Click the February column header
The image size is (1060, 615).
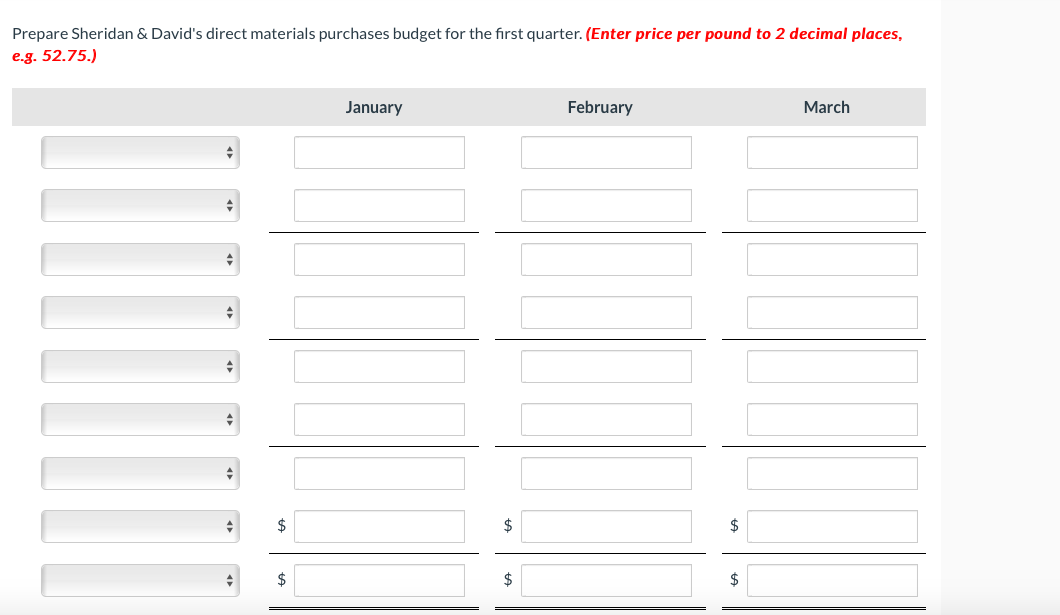600,107
